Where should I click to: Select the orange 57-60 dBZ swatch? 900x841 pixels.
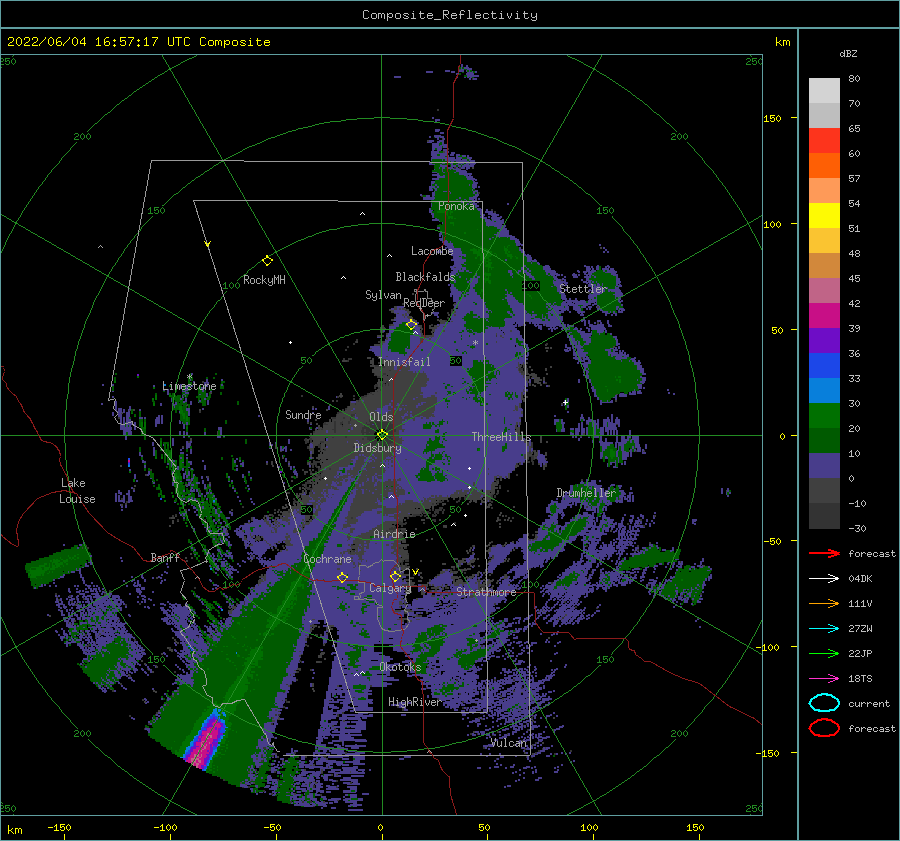[x=824, y=166]
